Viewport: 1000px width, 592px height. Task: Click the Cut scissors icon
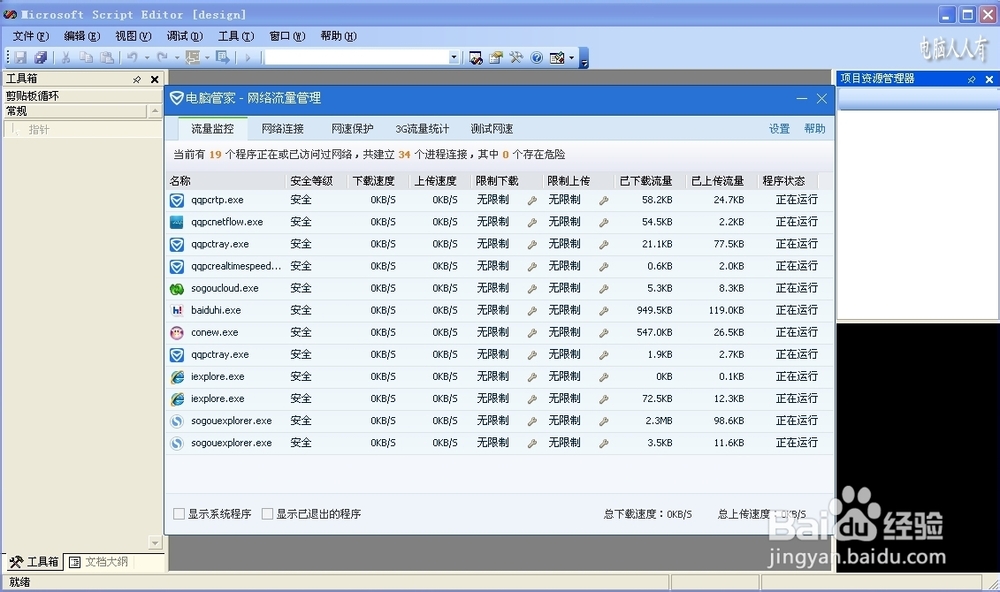pyautogui.click(x=66, y=57)
